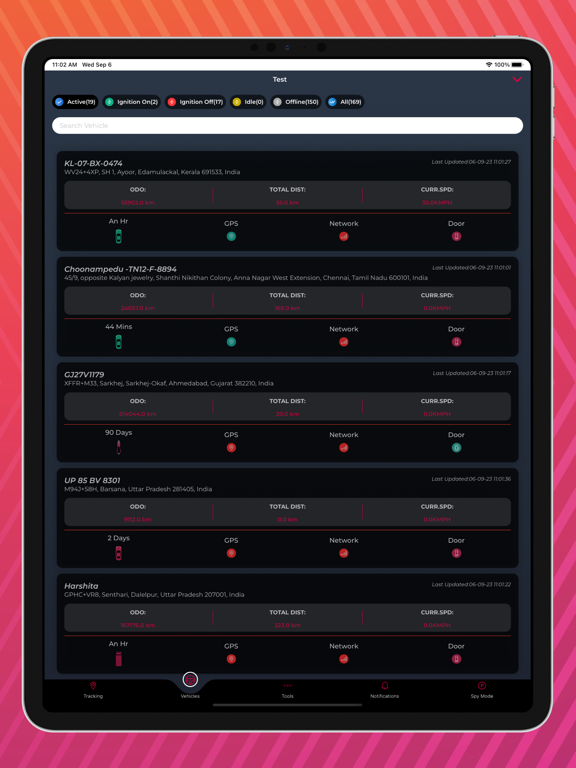The width and height of the screenshot is (576, 768).
Task: Open vehicle GJ27V1179 title
Action: pyautogui.click(x=84, y=375)
